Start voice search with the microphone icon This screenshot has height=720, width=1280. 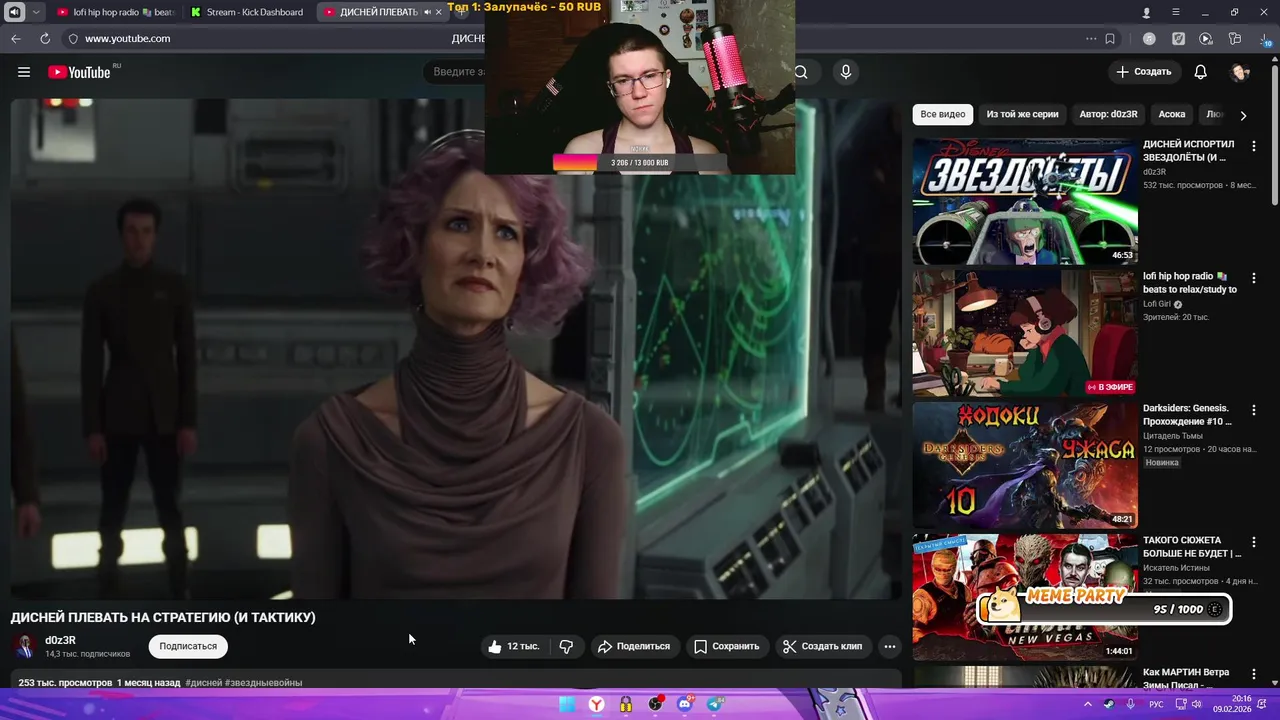click(846, 72)
